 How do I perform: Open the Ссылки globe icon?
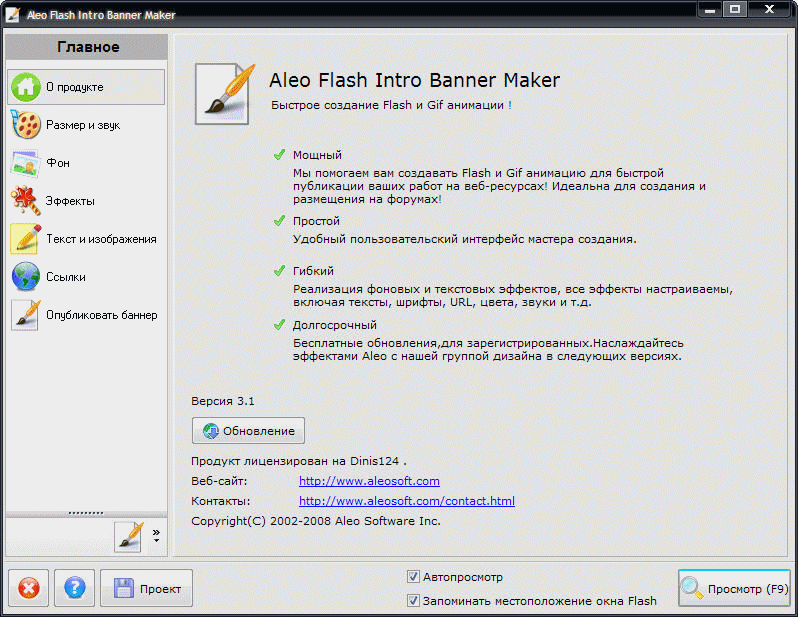(x=25, y=276)
